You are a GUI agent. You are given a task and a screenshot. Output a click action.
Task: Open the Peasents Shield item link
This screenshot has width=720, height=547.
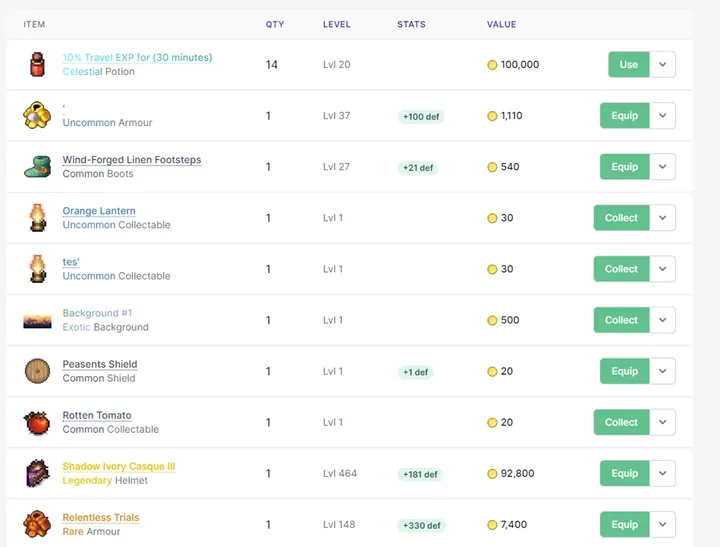(x=100, y=364)
